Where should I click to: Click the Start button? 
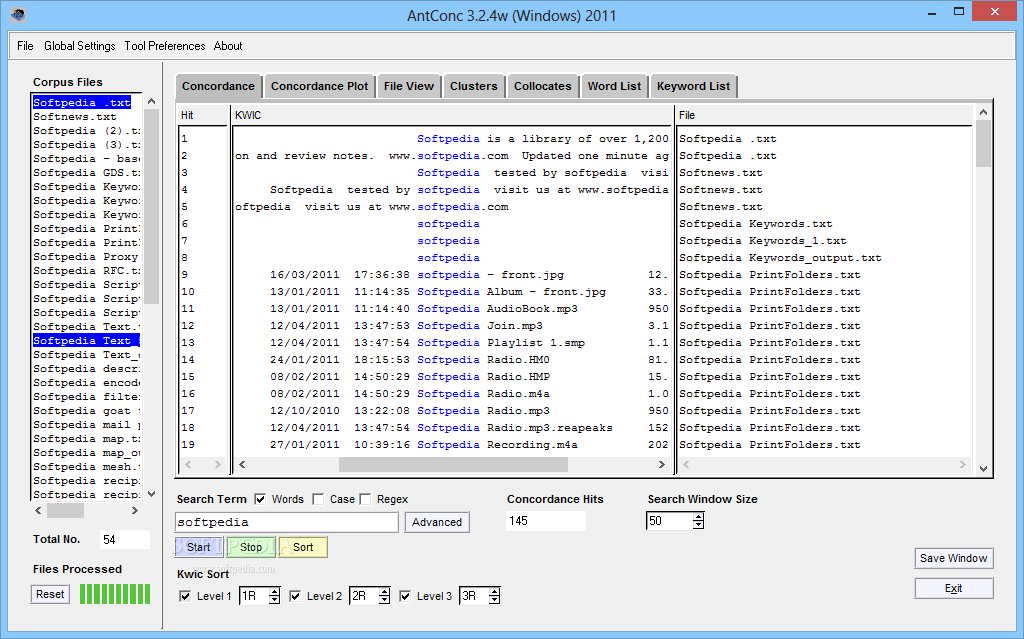point(199,547)
